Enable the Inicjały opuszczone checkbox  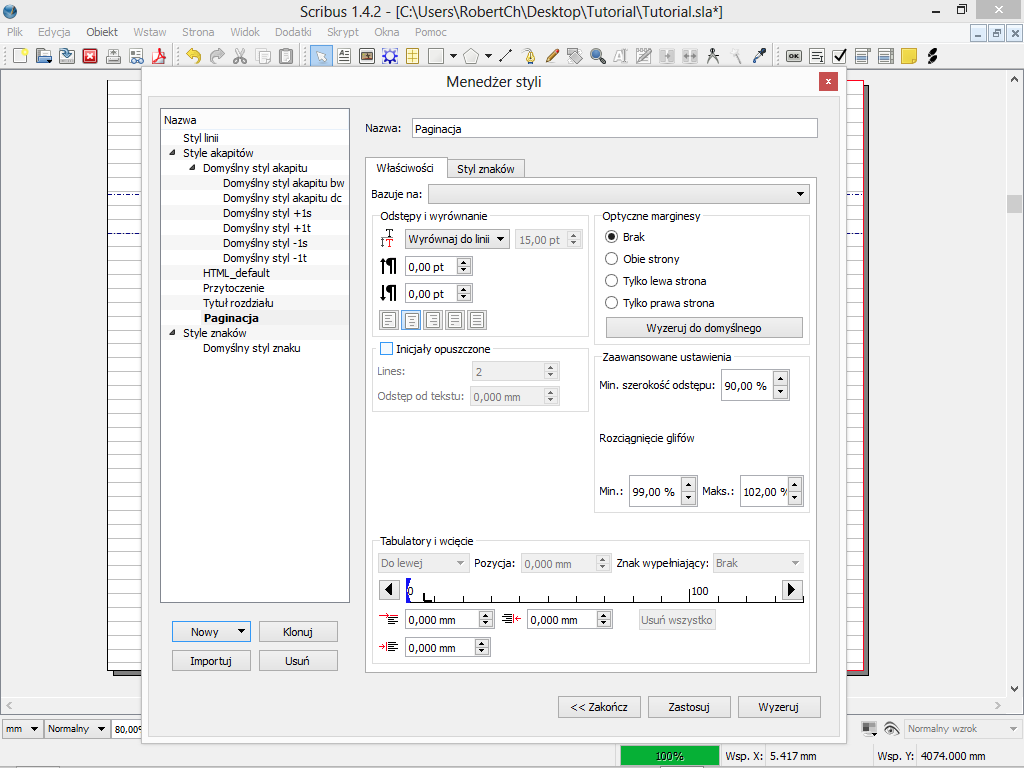pos(387,349)
